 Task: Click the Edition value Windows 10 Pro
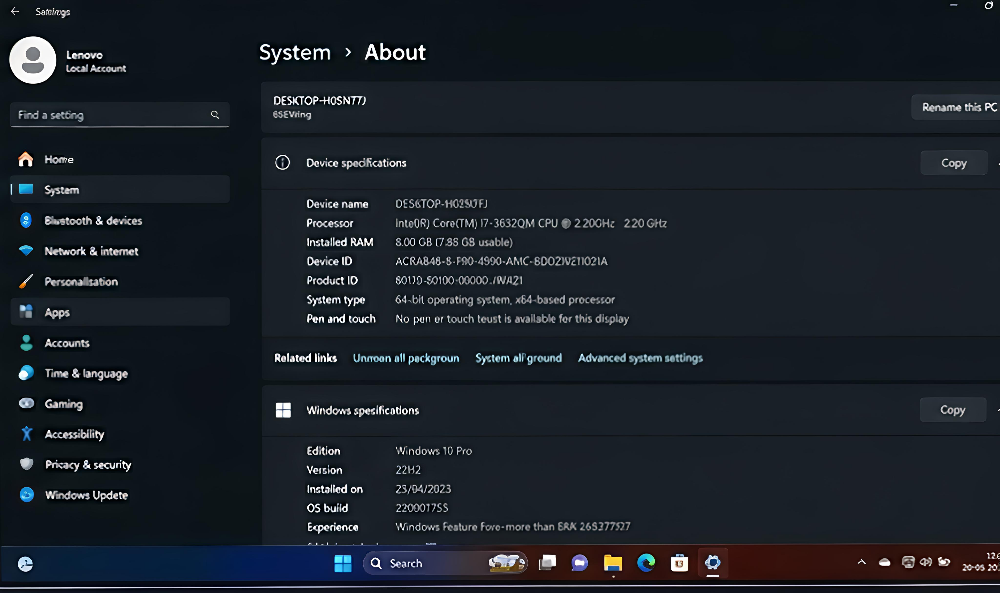[x=434, y=451]
